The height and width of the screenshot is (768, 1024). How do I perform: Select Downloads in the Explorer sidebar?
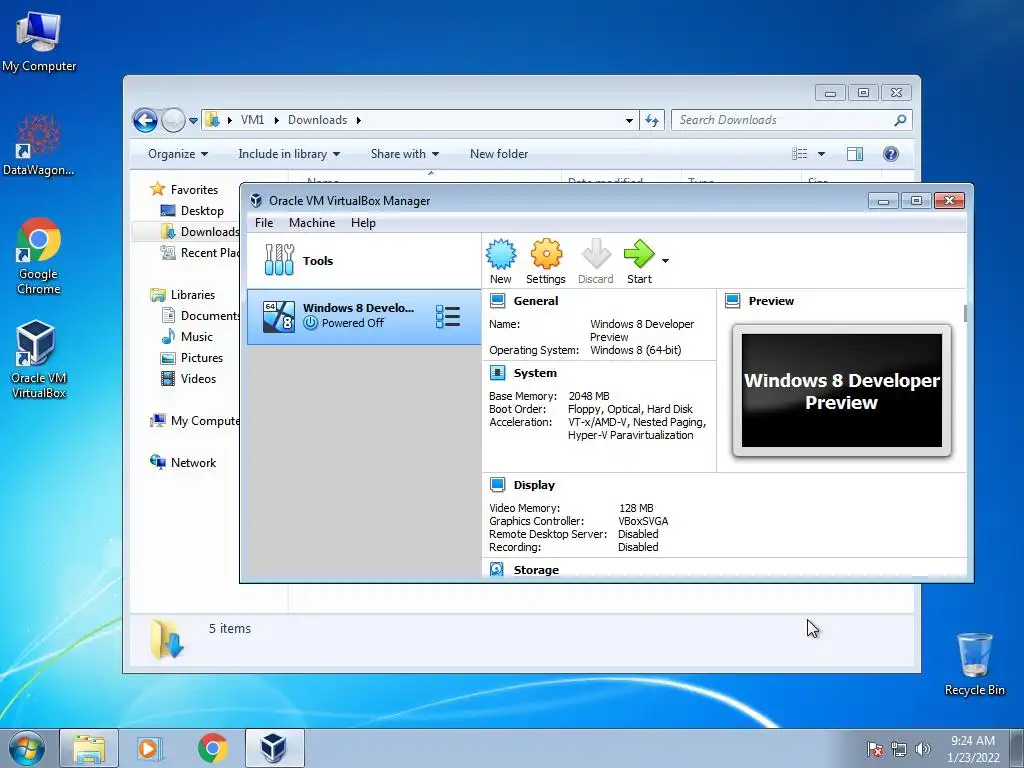point(210,232)
